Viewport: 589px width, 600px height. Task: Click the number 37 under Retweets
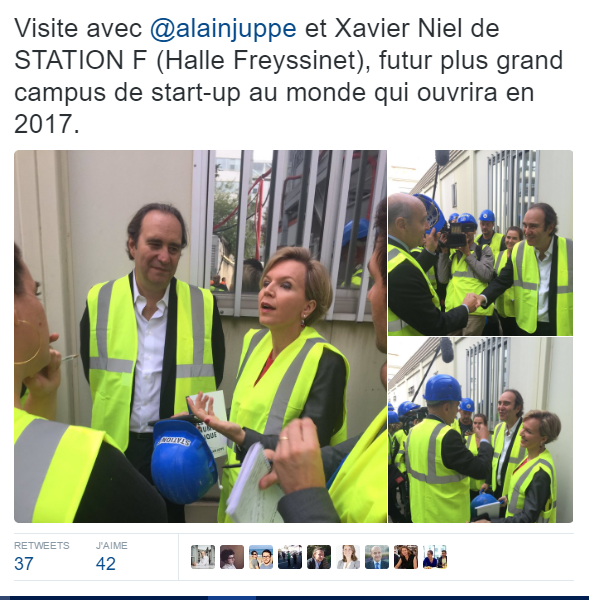(x=24, y=564)
